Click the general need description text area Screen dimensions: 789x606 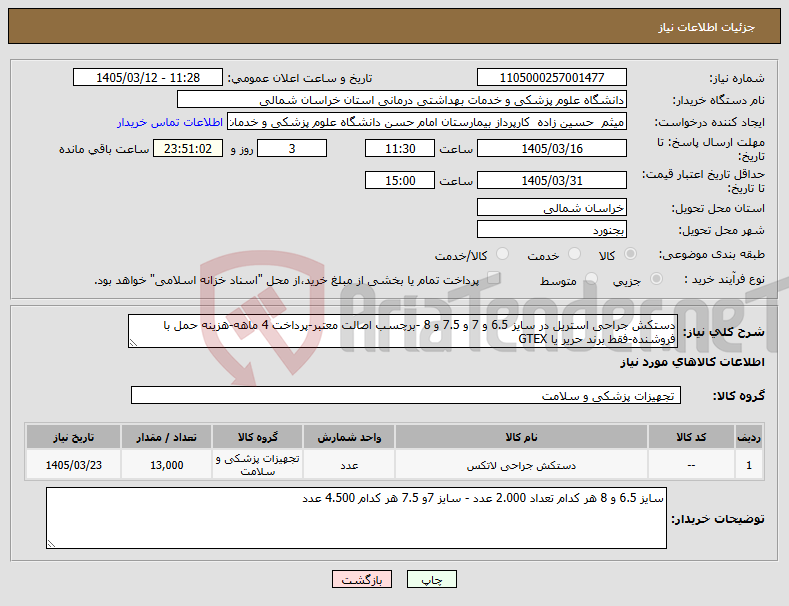tap(403, 331)
